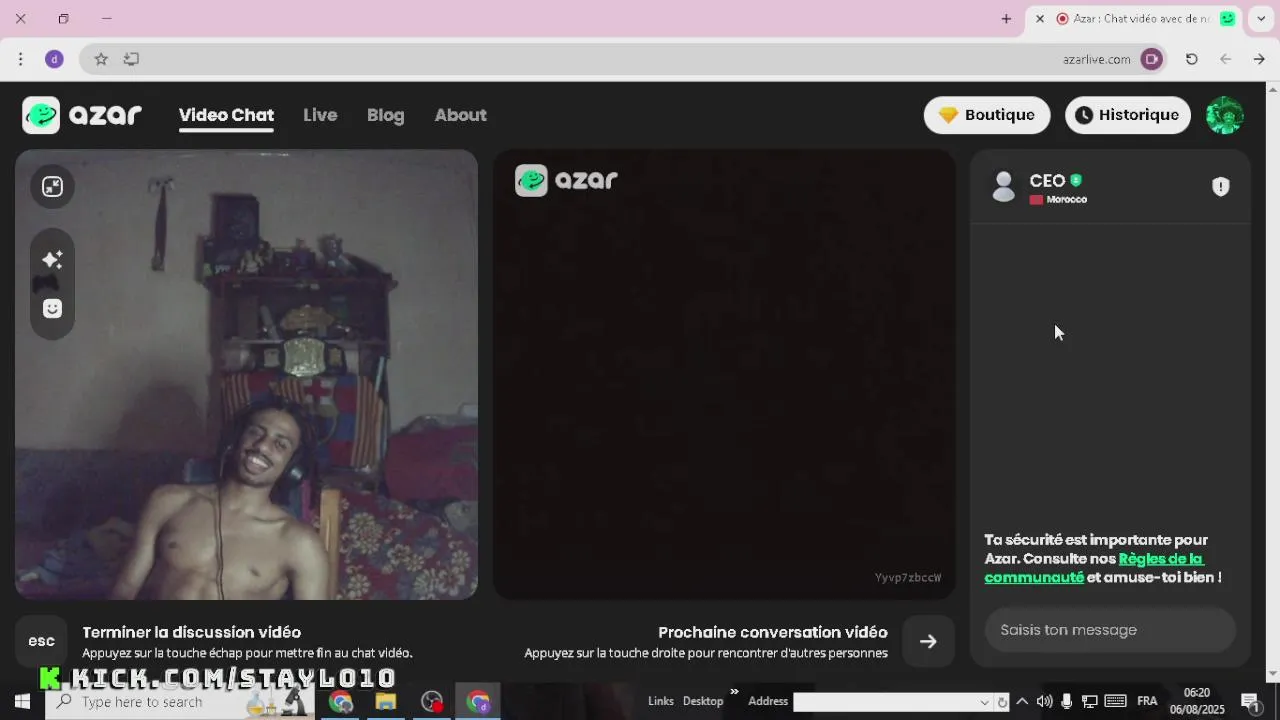This screenshot has height=720, width=1280.
Task: Expand the taskbar toolbar overflow chevron
Action: click(x=734, y=692)
